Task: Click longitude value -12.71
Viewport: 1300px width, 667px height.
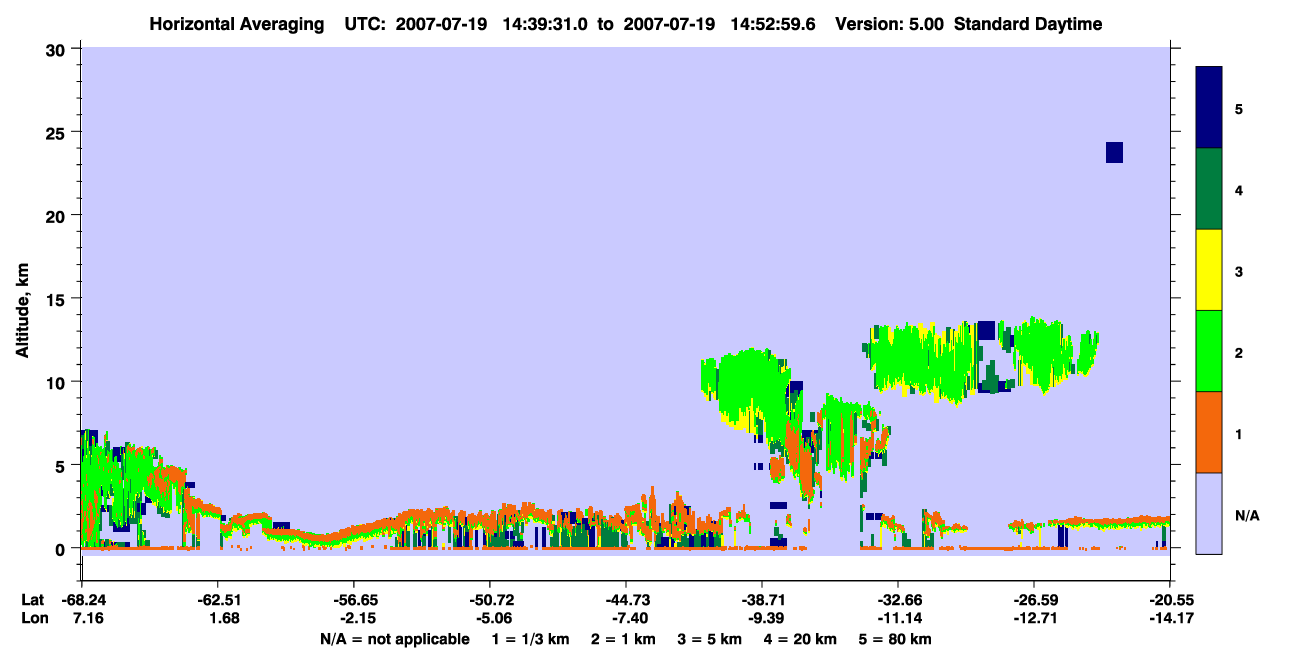Action: pyautogui.click(x=1034, y=618)
